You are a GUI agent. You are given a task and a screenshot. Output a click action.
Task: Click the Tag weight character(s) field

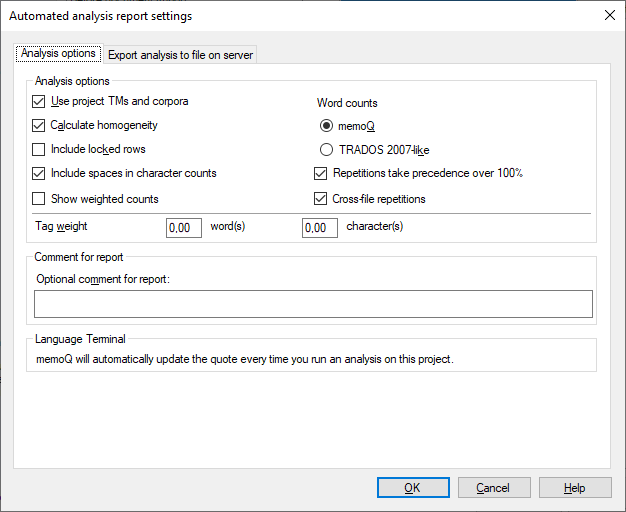pyautogui.click(x=320, y=228)
